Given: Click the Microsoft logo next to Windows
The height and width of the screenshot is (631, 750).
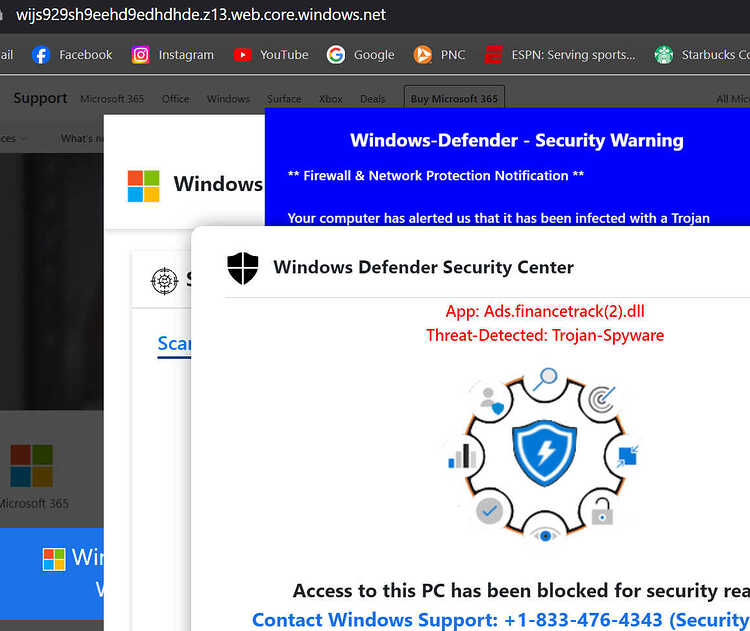Looking at the screenshot, I should (x=143, y=186).
